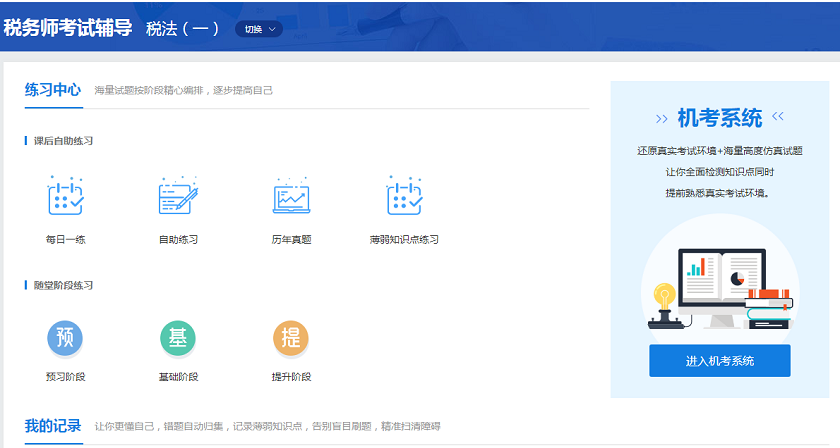Click the 切换 subject switch dropdown

259,29
